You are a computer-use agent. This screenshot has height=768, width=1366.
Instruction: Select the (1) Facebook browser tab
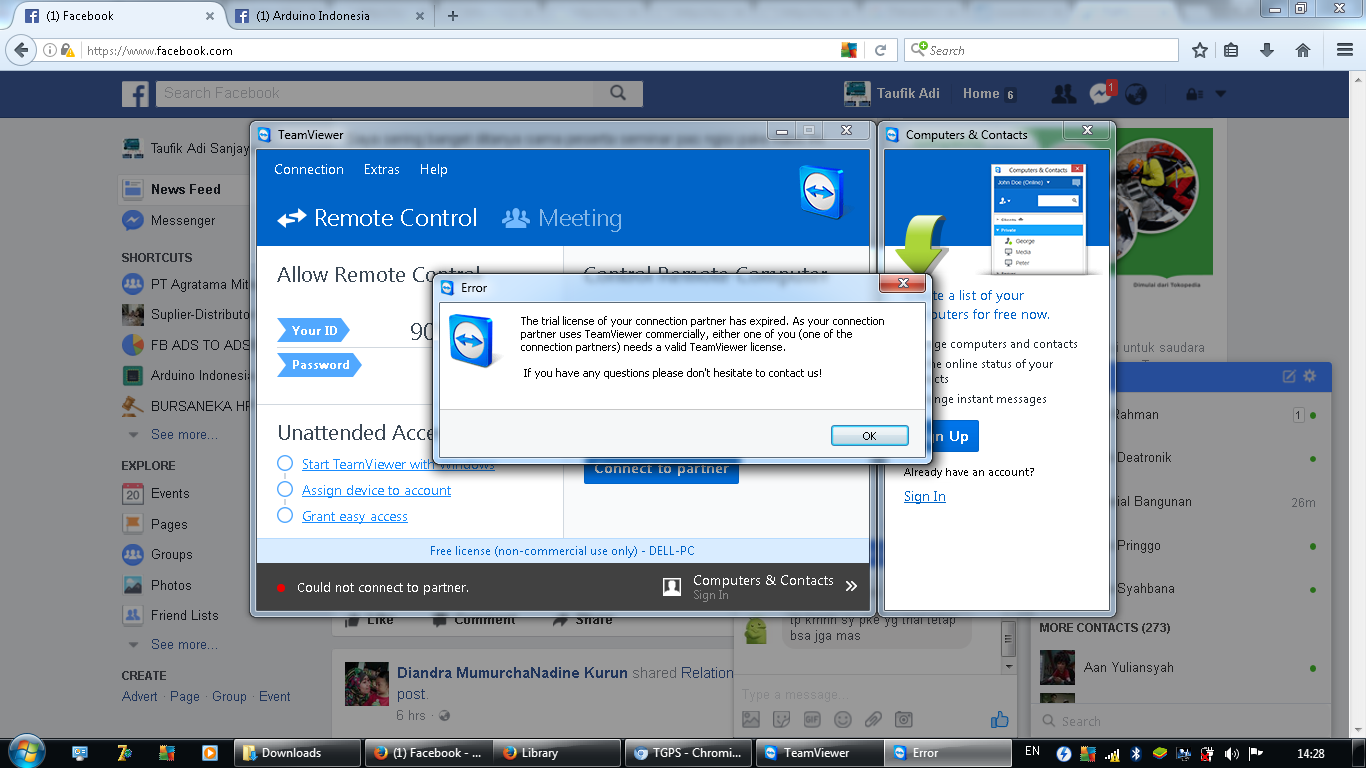[119, 16]
